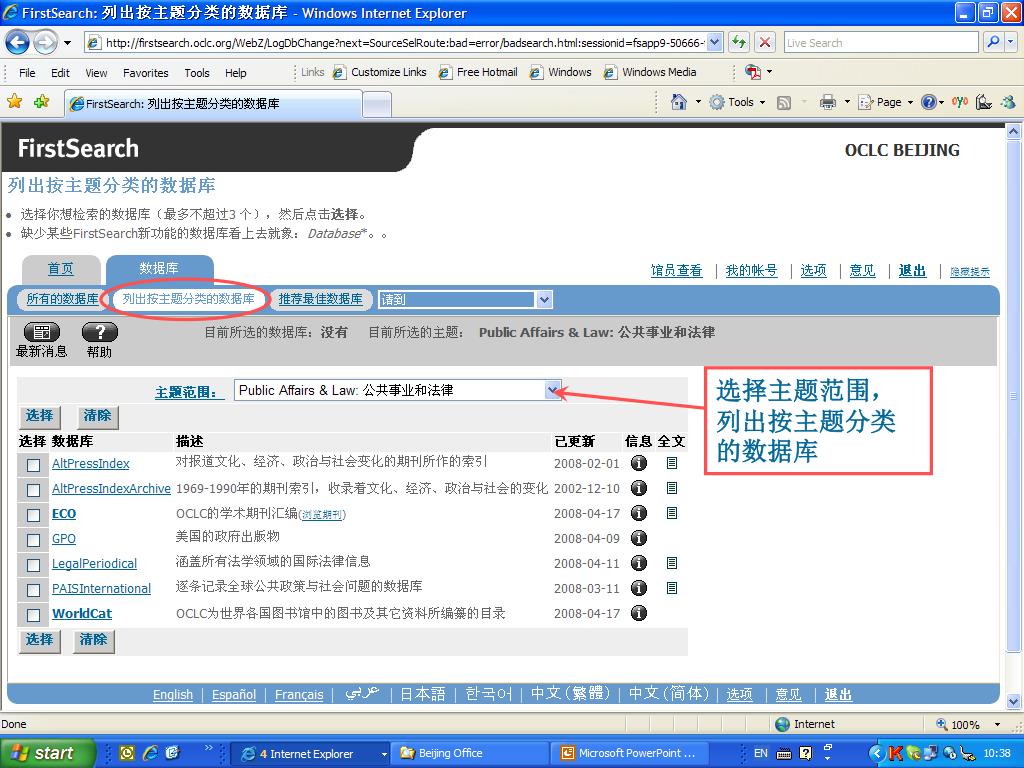This screenshot has height=768, width=1024.
Task: Go to the browser Home page icon
Action: tap(679, 102)
